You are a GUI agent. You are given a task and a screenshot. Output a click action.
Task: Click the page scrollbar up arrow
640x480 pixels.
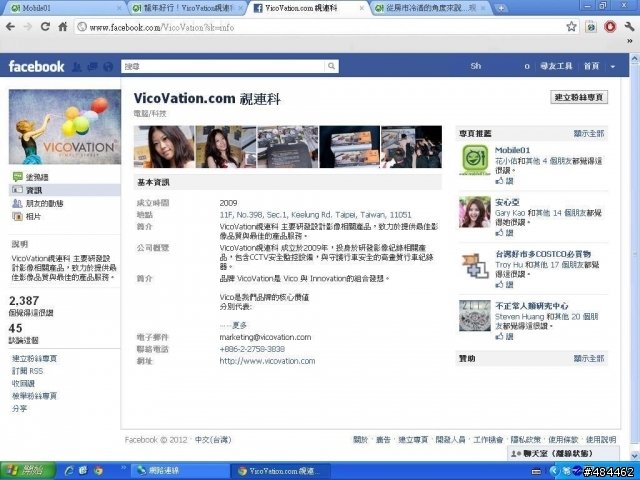[x=635, y=59]
